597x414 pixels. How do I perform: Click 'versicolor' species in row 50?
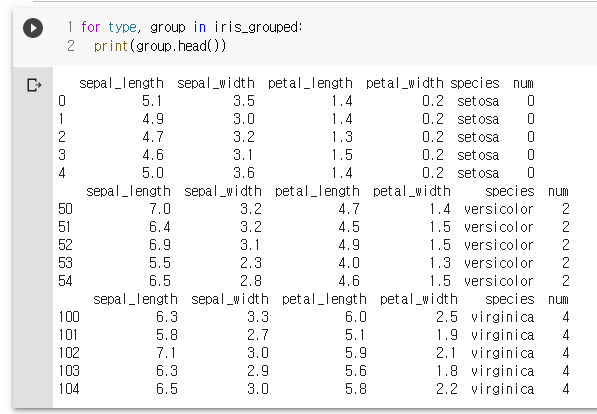click(498, 209)
